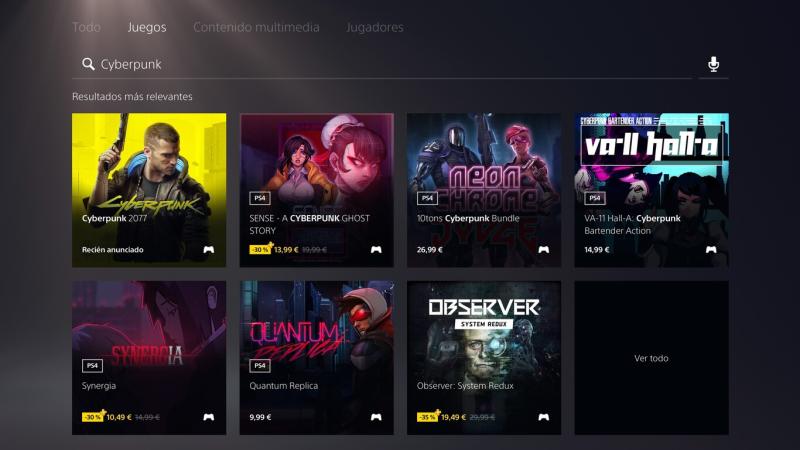Click controller icon on Synergia tile
Viewport: 800px width, 450px height.
click(x=209, y=417)
